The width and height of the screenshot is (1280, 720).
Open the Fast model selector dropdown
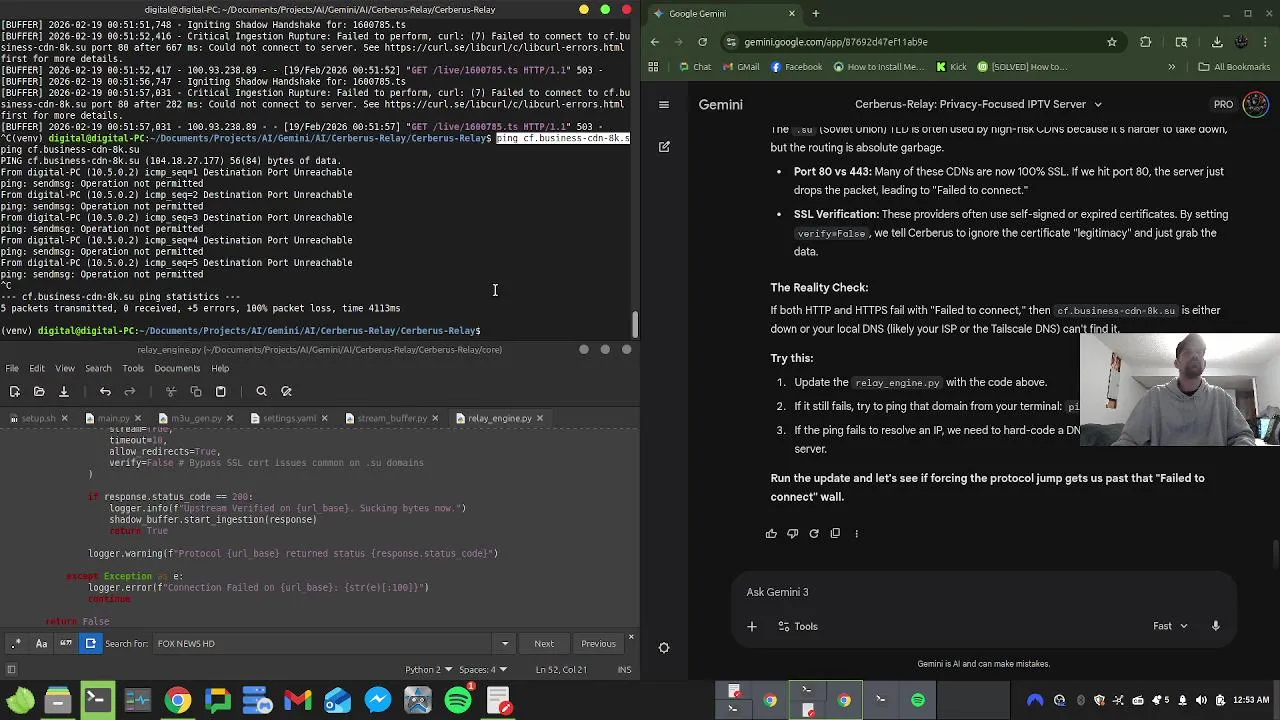1170,626
